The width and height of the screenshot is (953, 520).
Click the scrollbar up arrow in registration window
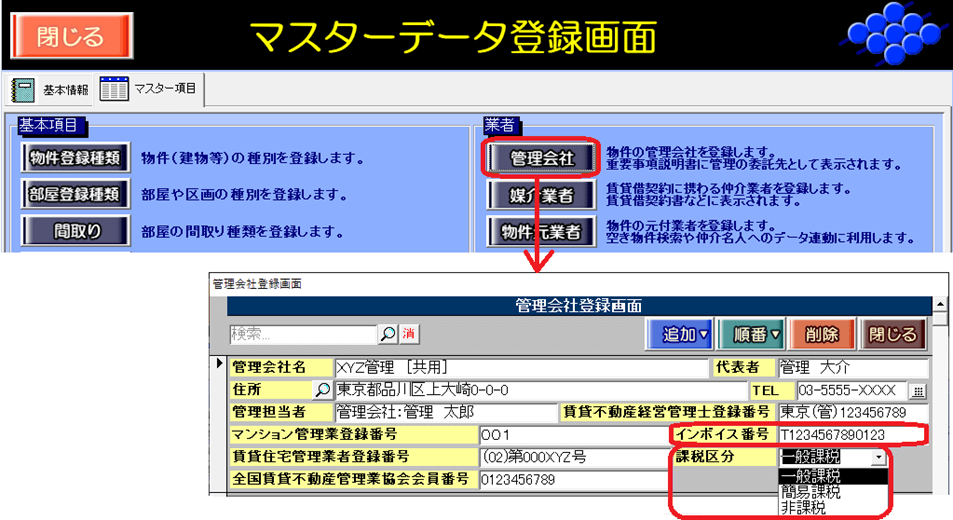939,305
